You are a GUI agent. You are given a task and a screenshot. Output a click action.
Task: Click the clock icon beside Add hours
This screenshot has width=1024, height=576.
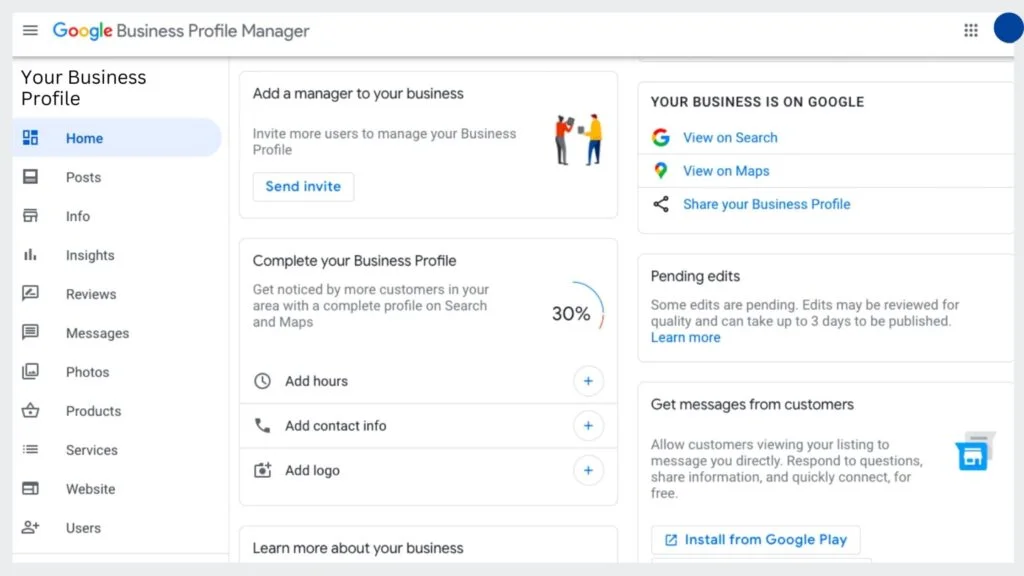pyautogui.click(x=262, y=381)
